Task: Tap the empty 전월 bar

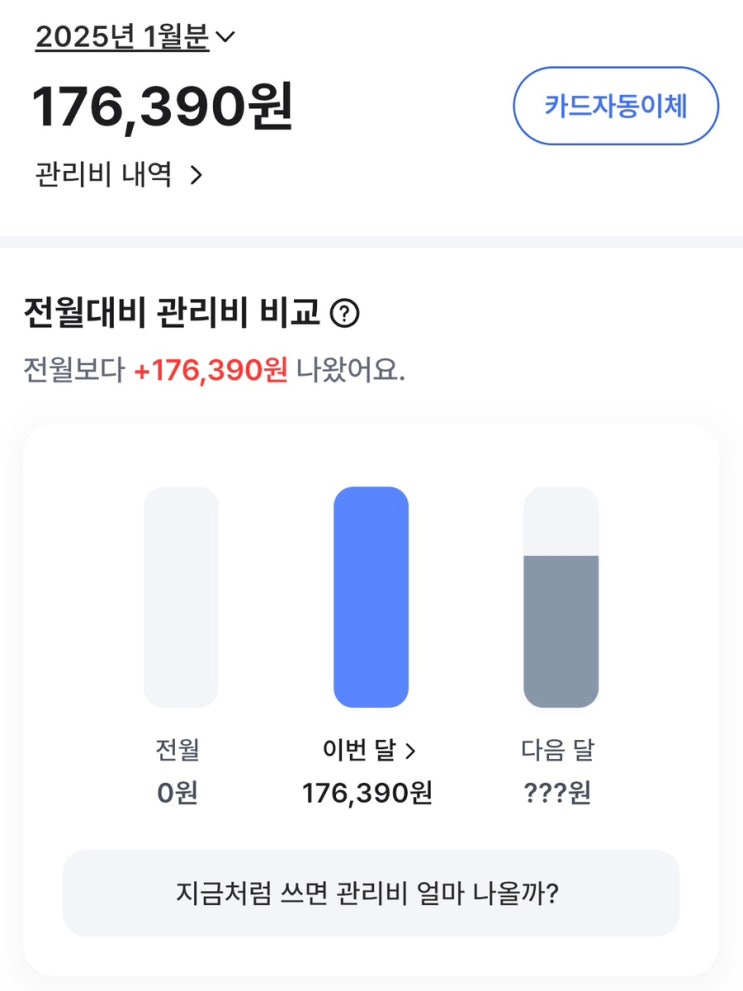Action: 181,597
